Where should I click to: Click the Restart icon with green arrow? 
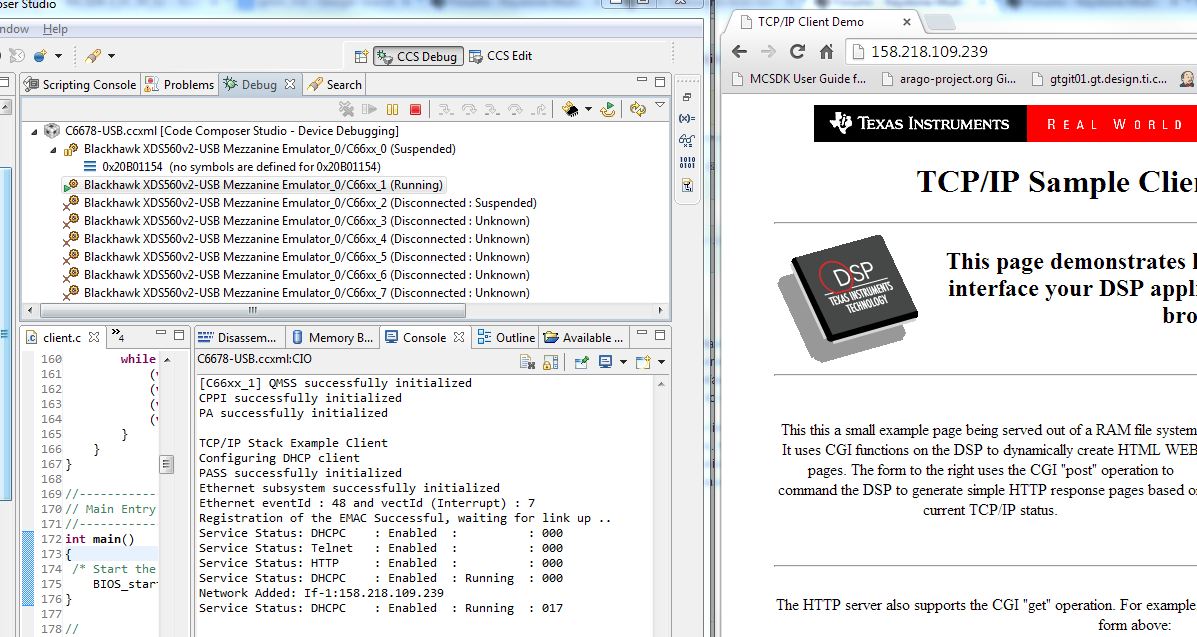[x=608, y=109]
